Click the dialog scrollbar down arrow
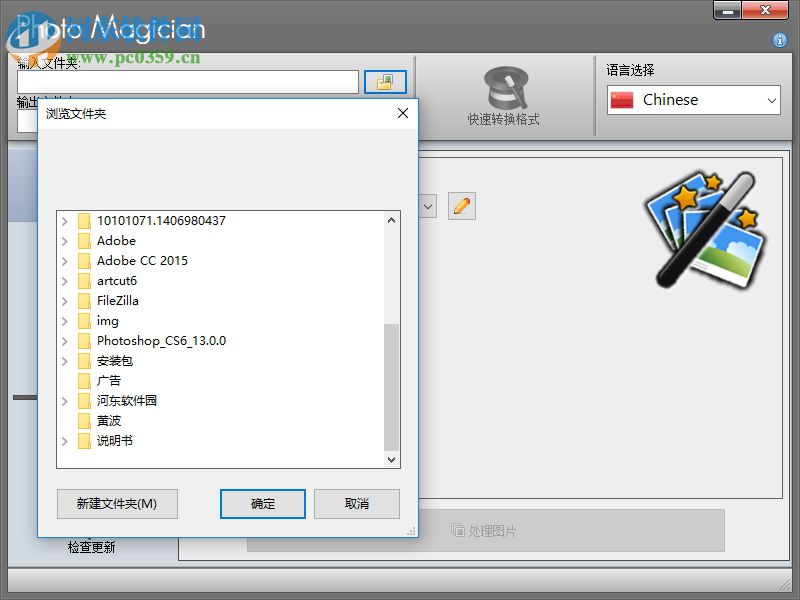The image size is (800, 600). pyautogui.click(x=393, y=460)
